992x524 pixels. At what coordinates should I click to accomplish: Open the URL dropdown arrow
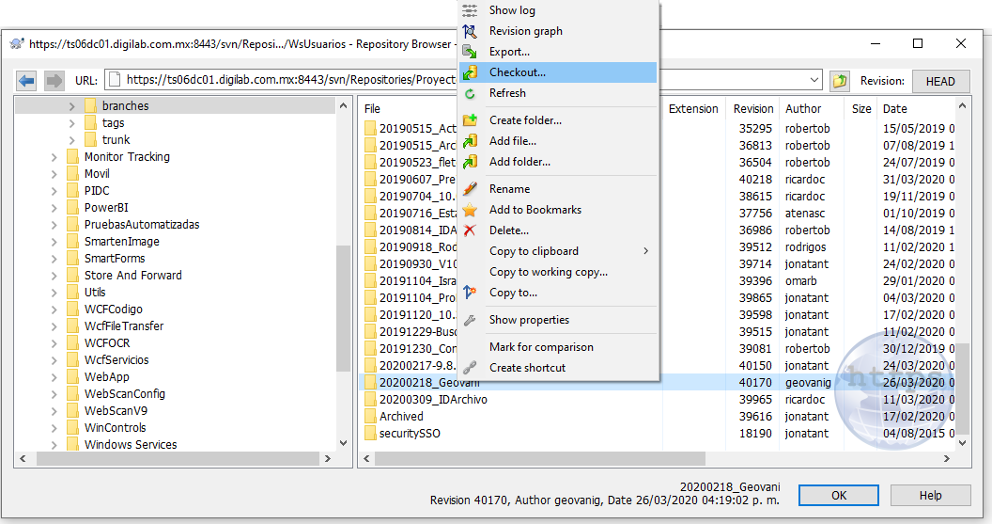pyautogui.click(x=814, y=81)
